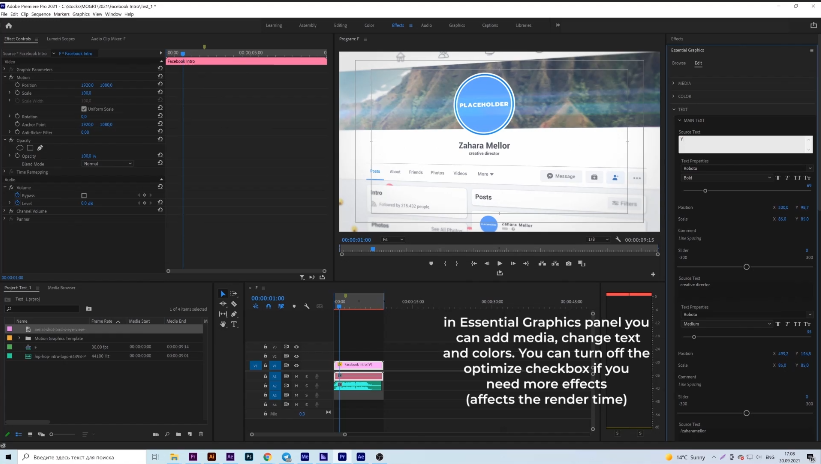The image size is (821, 464).
Task: Select the Razor tool
Action: click(234, 304)
